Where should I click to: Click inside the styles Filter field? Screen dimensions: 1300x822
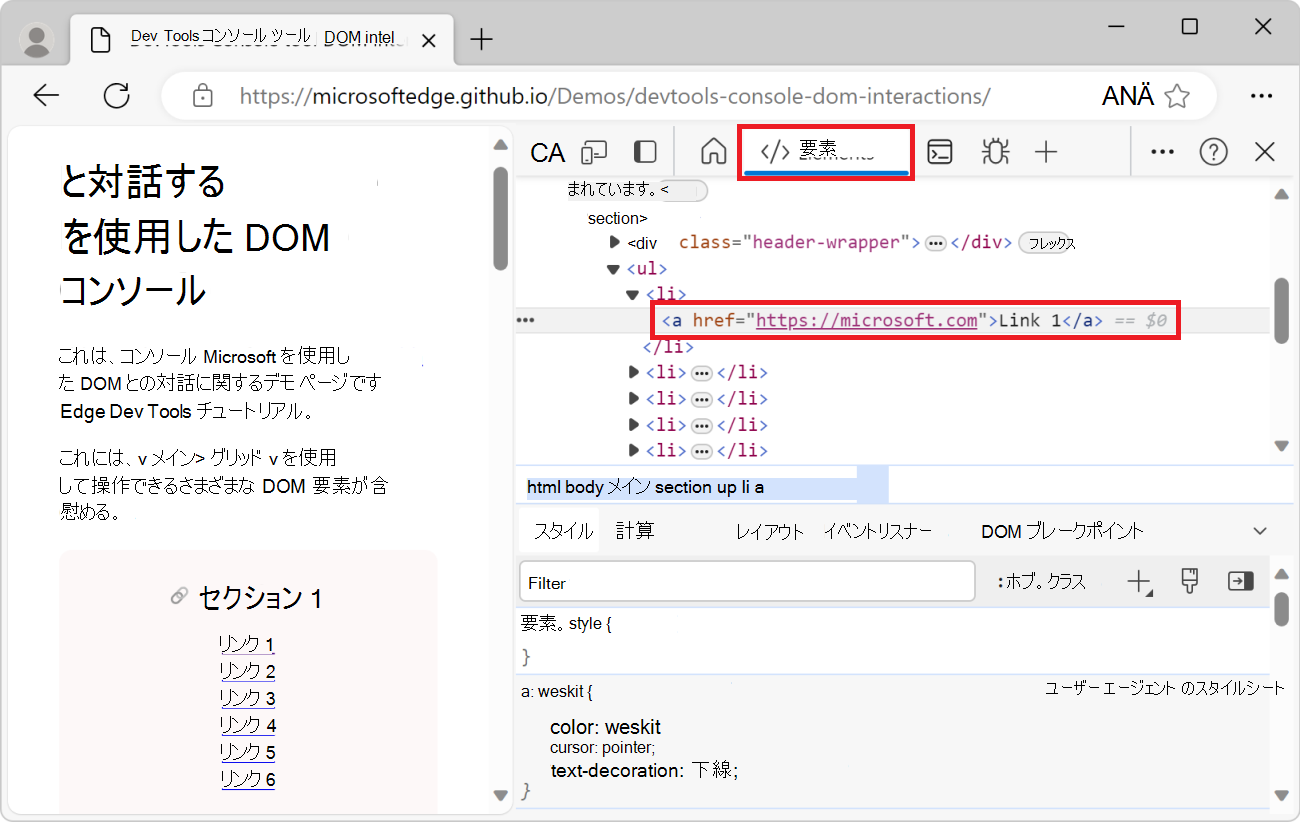pos(746,581)
